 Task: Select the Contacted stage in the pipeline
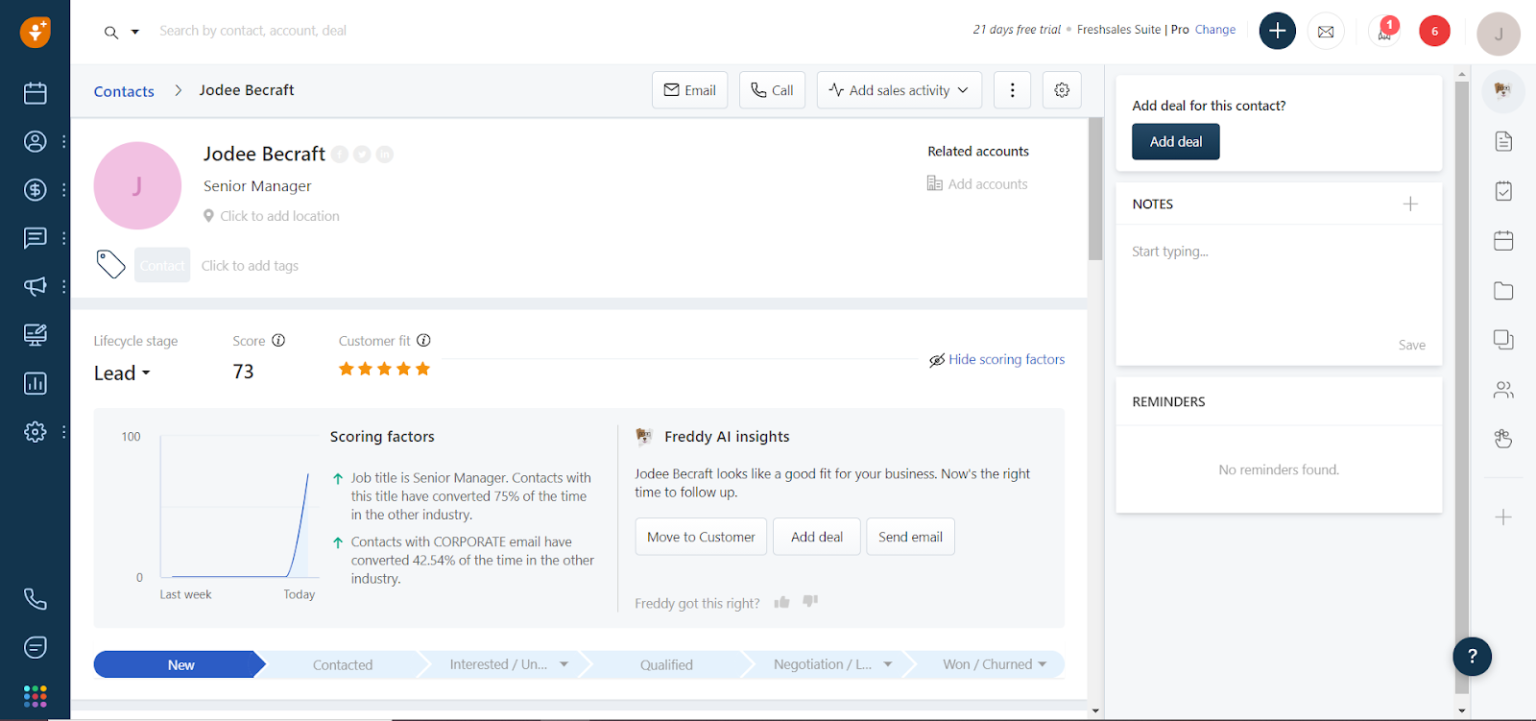tap(342, 664)
